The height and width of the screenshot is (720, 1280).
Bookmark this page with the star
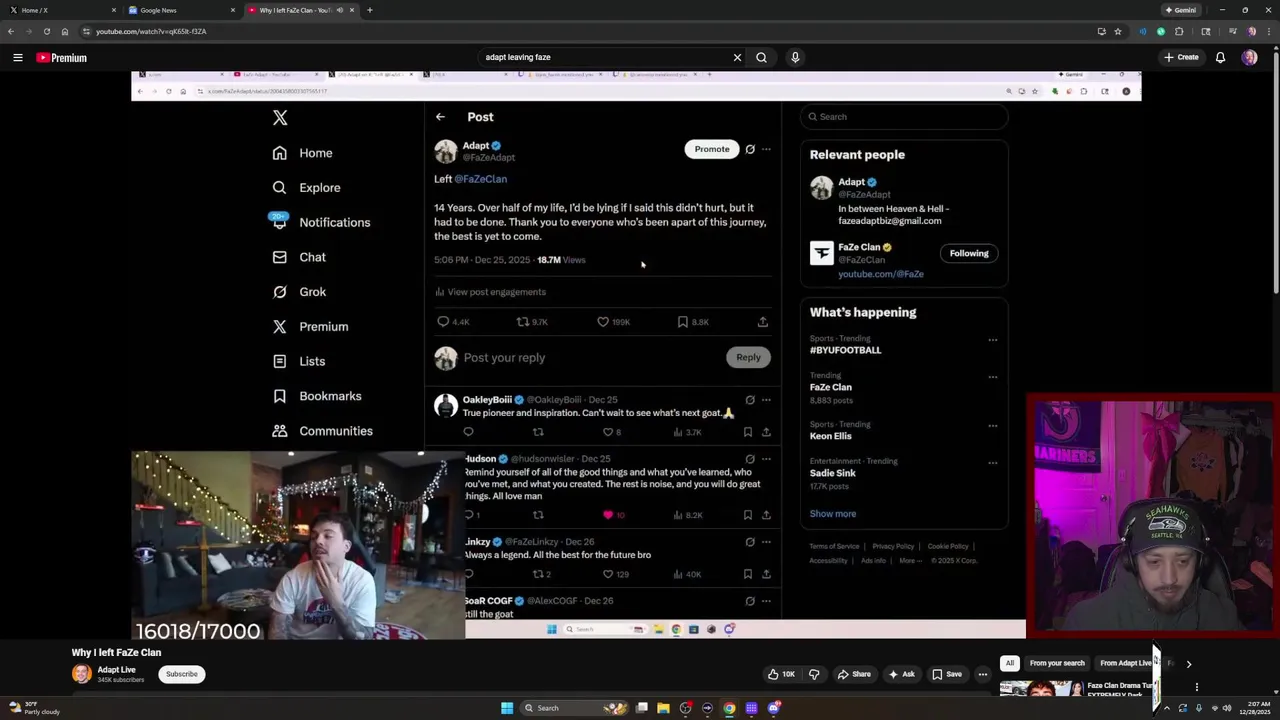pyautogui.click(x=1118, y=31)
